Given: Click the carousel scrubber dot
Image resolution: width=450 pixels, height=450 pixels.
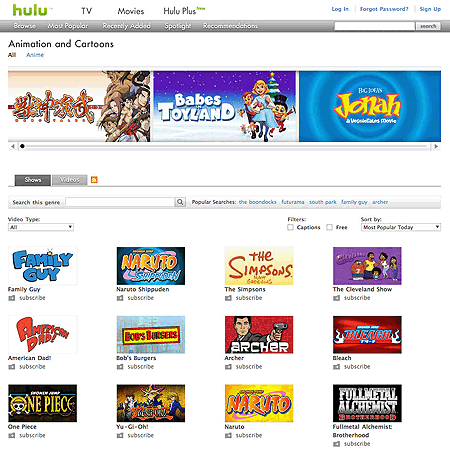Looking at the screenshot, I should point(22,146).
